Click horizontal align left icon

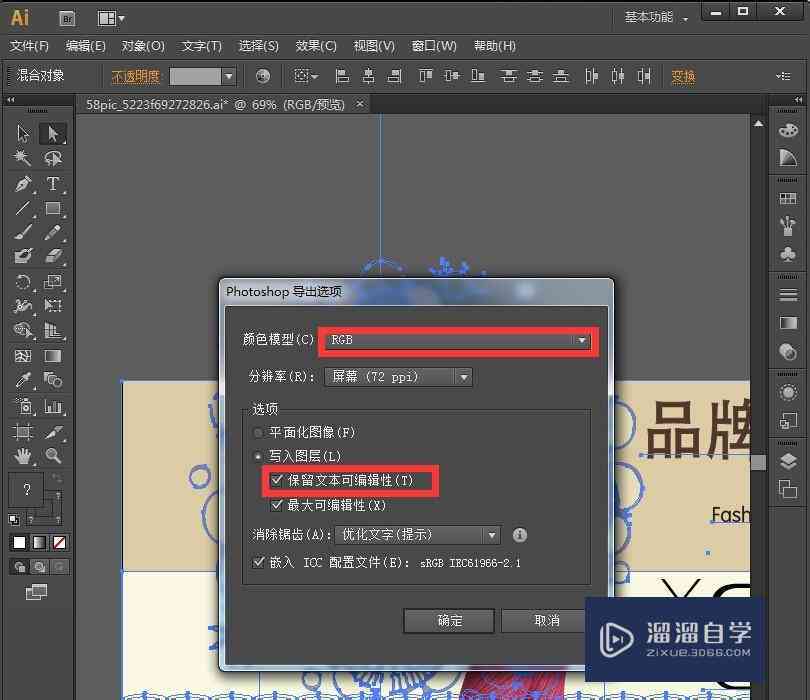tap(342, 76)
